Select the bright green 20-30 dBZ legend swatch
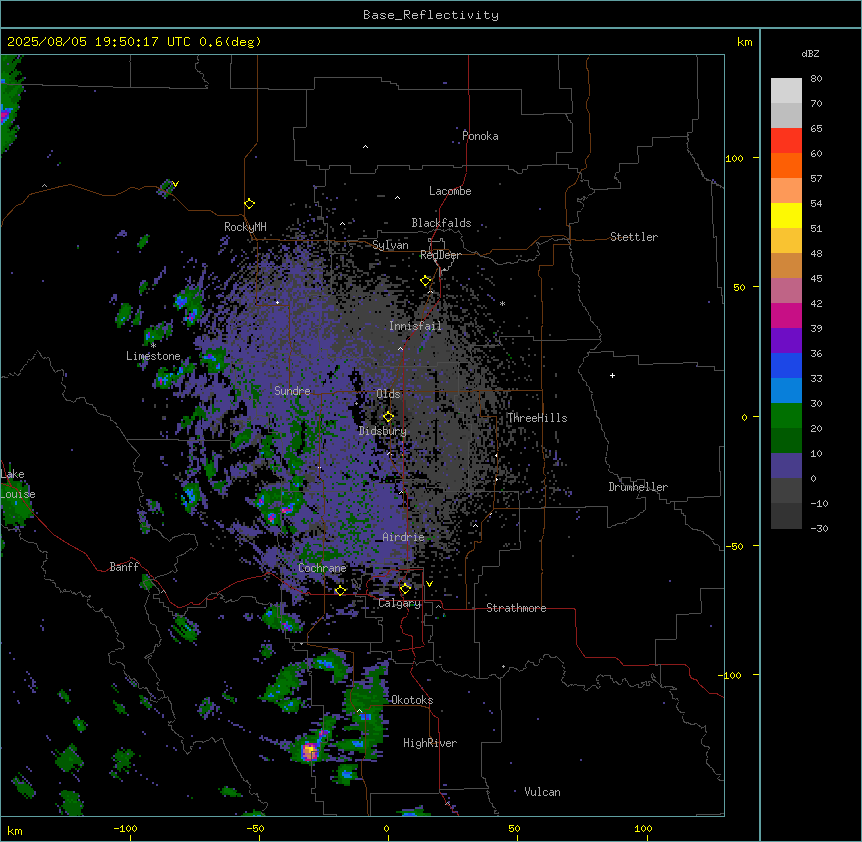Viewport: 862px width, 842px height. pos(786,416)
